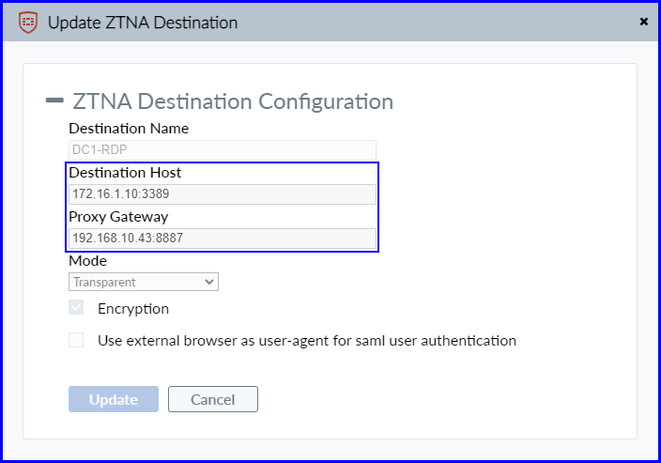Click the Proxy Gateway label
Viewport: 661px width, 463px height.
pyautogui.click(x=118, y=216)
